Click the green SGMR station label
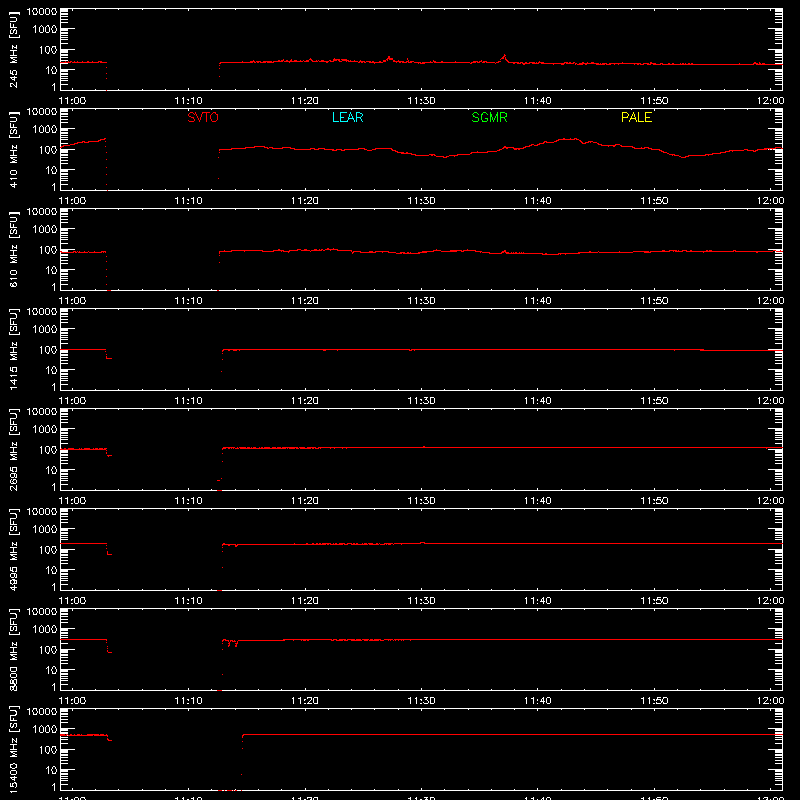The width and height of the screenshot is (800, 800). pyautogui.click(x=489, y=117)
